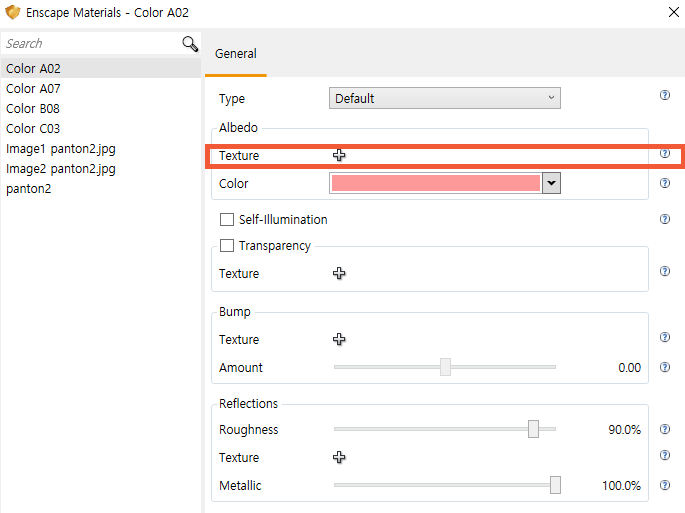Enable the Self-Illumination checkbox
Screen dimensions: 685x513
(x=227, y=220)
